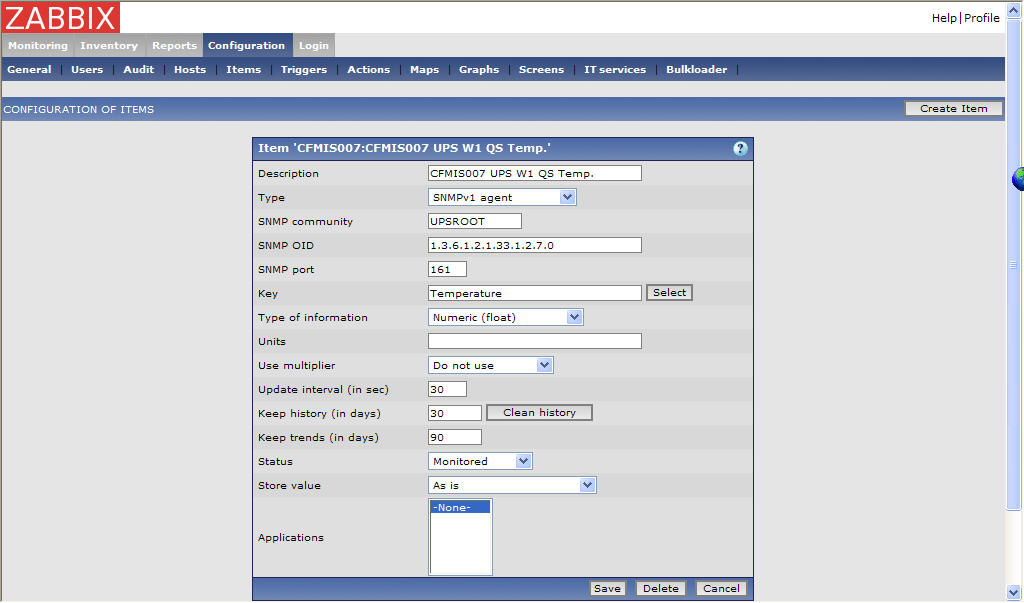The image size is (1024, 603).
Task: Click the globe icon at right edge
Action: (1018, 179)
